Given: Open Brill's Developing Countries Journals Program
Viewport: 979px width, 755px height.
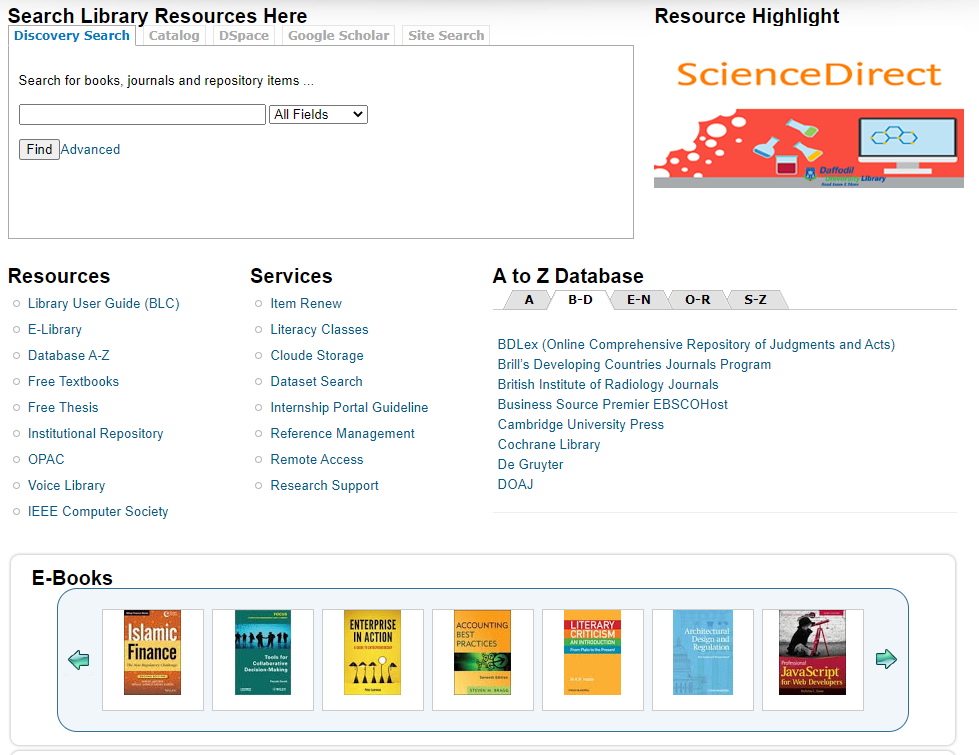Looking at the screenshot, I should tap(634, 365).
